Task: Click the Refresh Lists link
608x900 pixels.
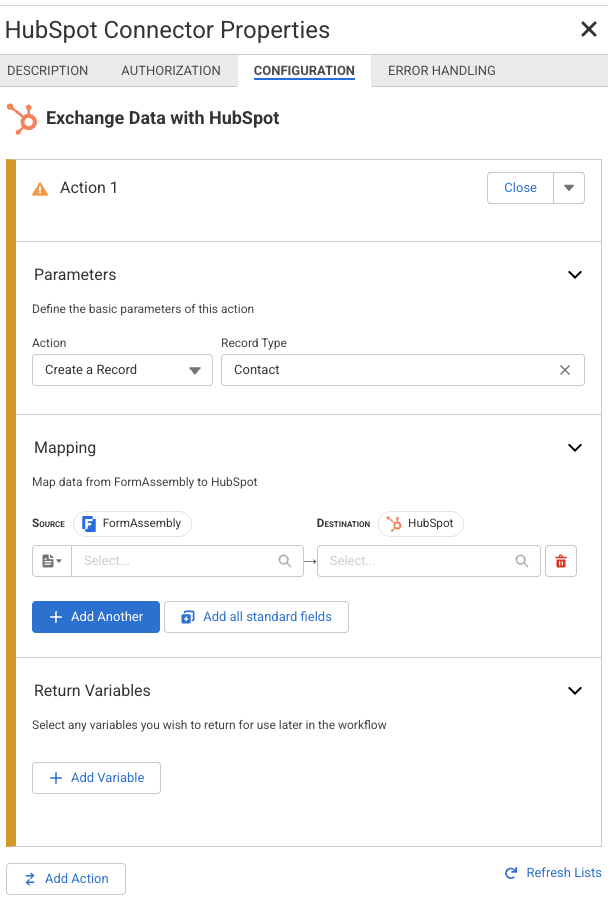Action: click(553, 873)
